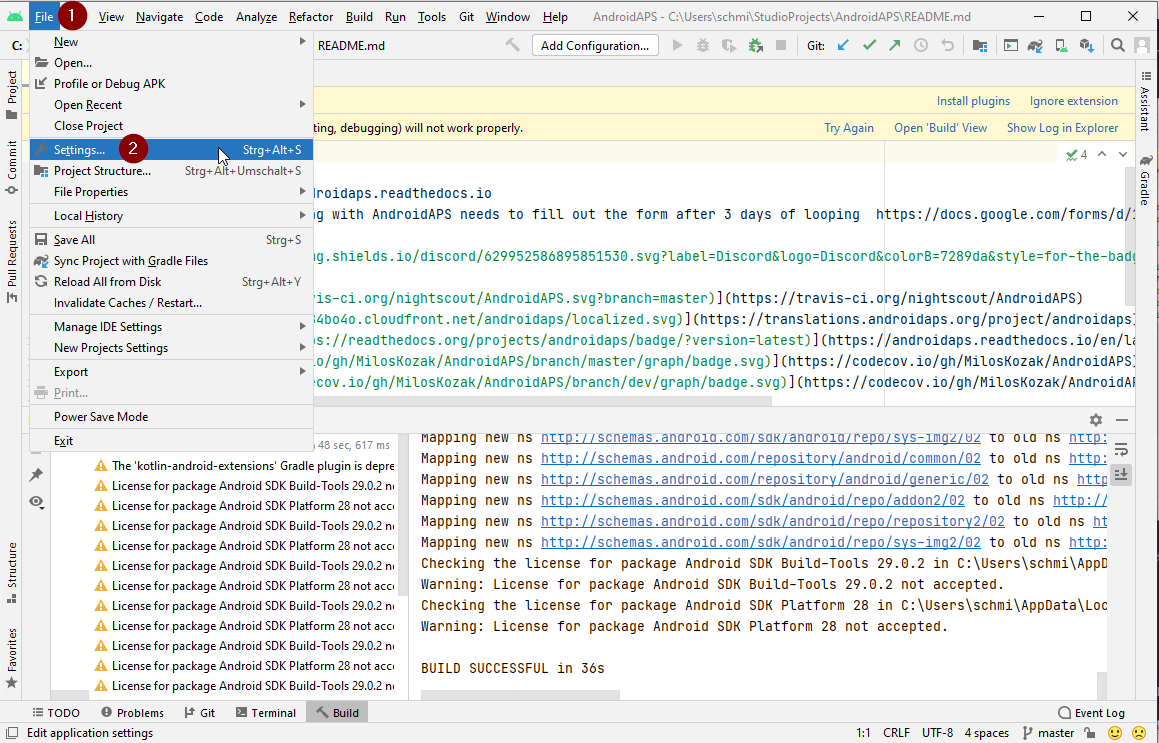Open the Event Log
The width and height of the screenshot is (1159, 743).
click(x=1091, y=713)
